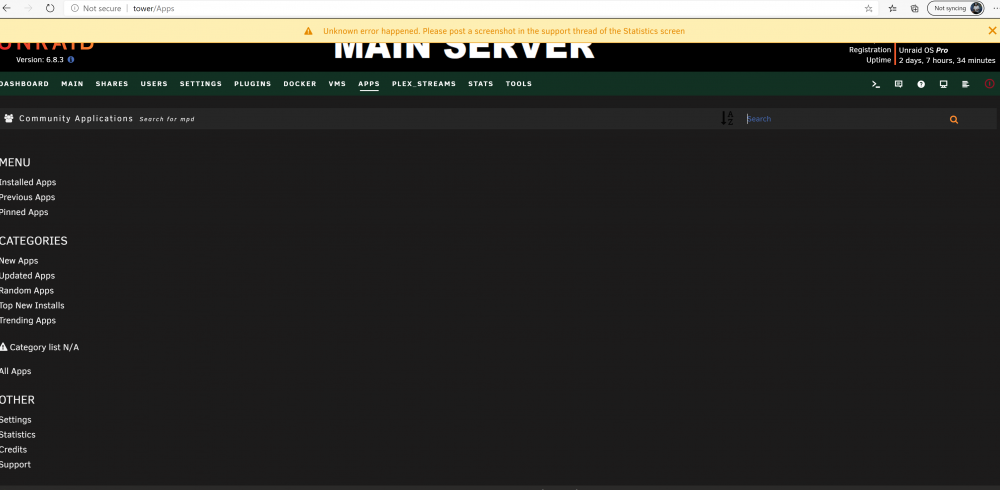The width and height of the screenshot is (1000, 490).
Task: Click the uptime value text
Action: (x=947, y=61)
